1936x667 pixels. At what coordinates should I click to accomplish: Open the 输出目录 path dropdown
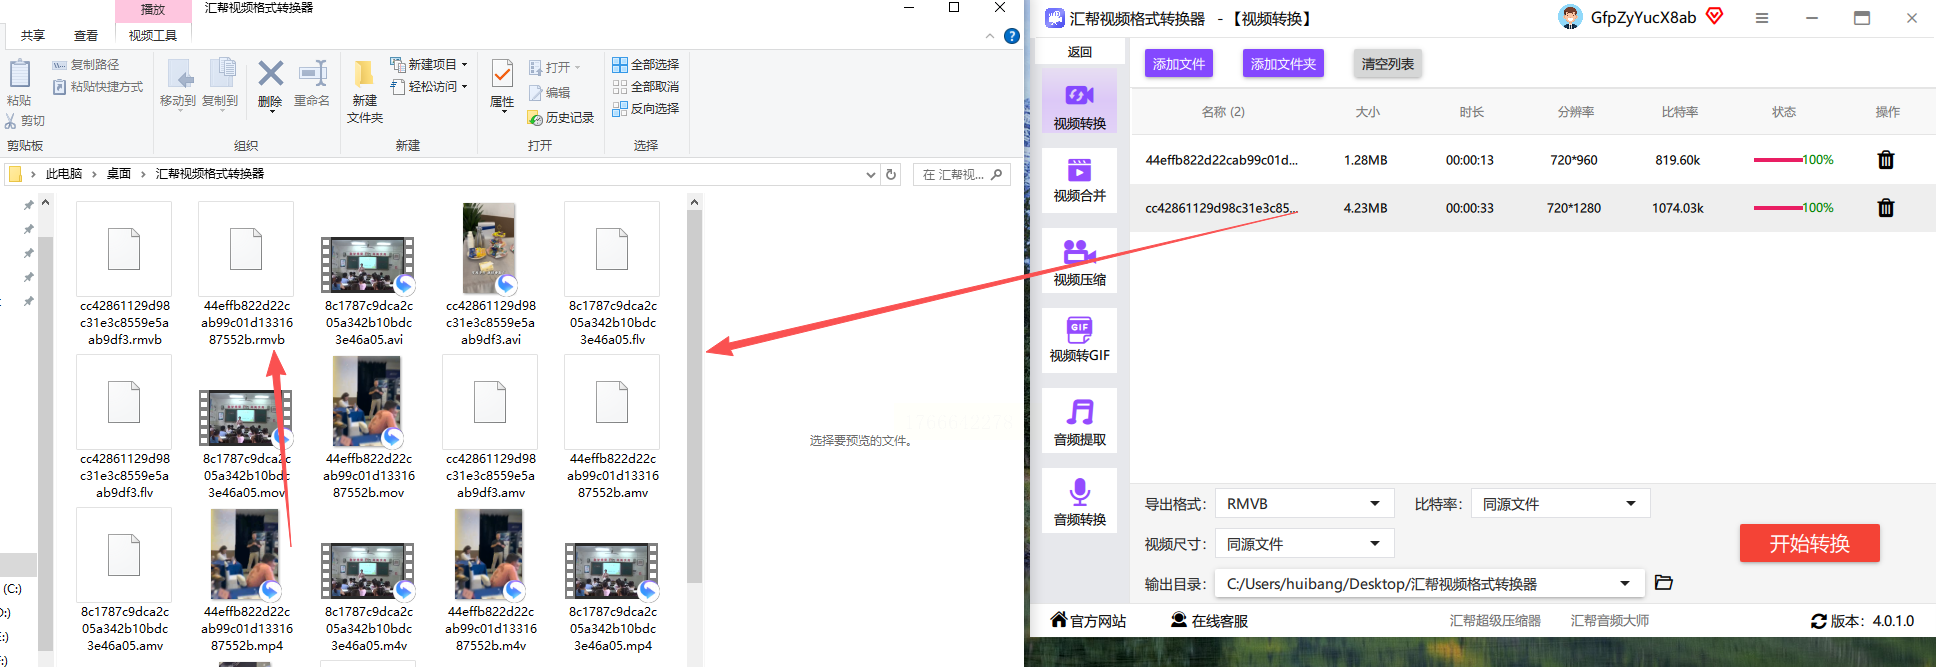pyautogui.click(x=1429, y=584)
